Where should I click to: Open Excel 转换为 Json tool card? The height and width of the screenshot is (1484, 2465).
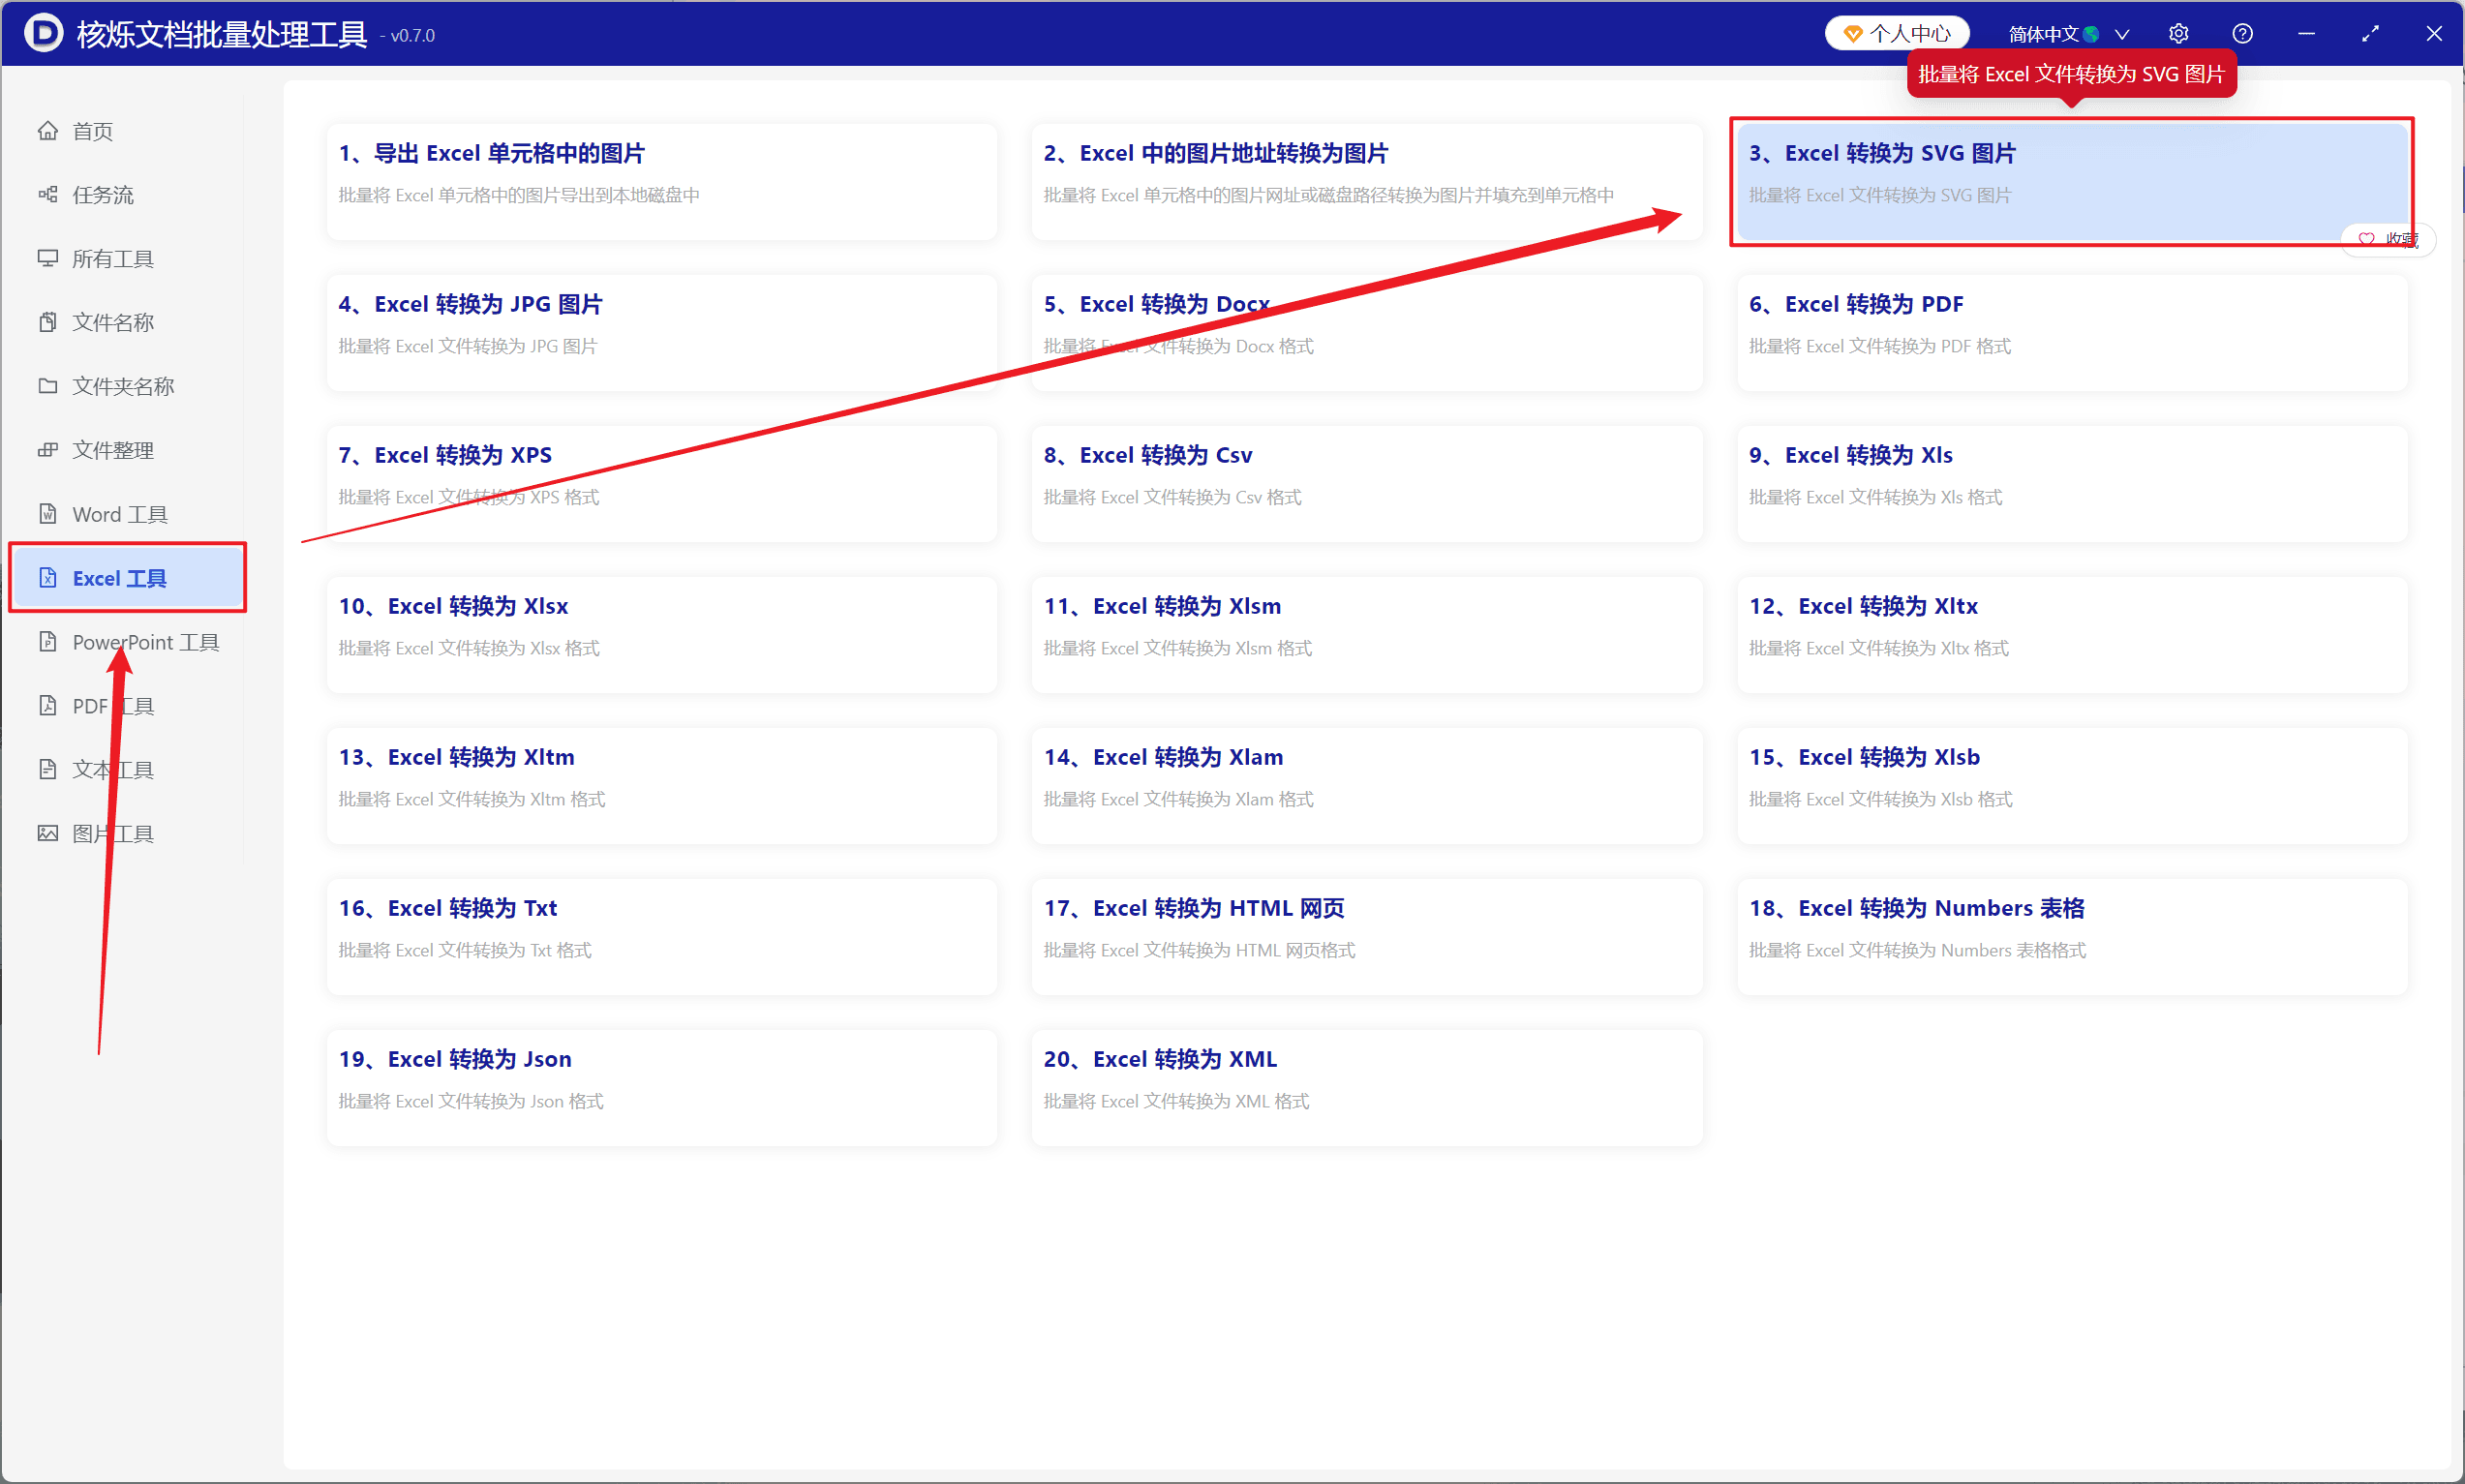point(661,1088)
